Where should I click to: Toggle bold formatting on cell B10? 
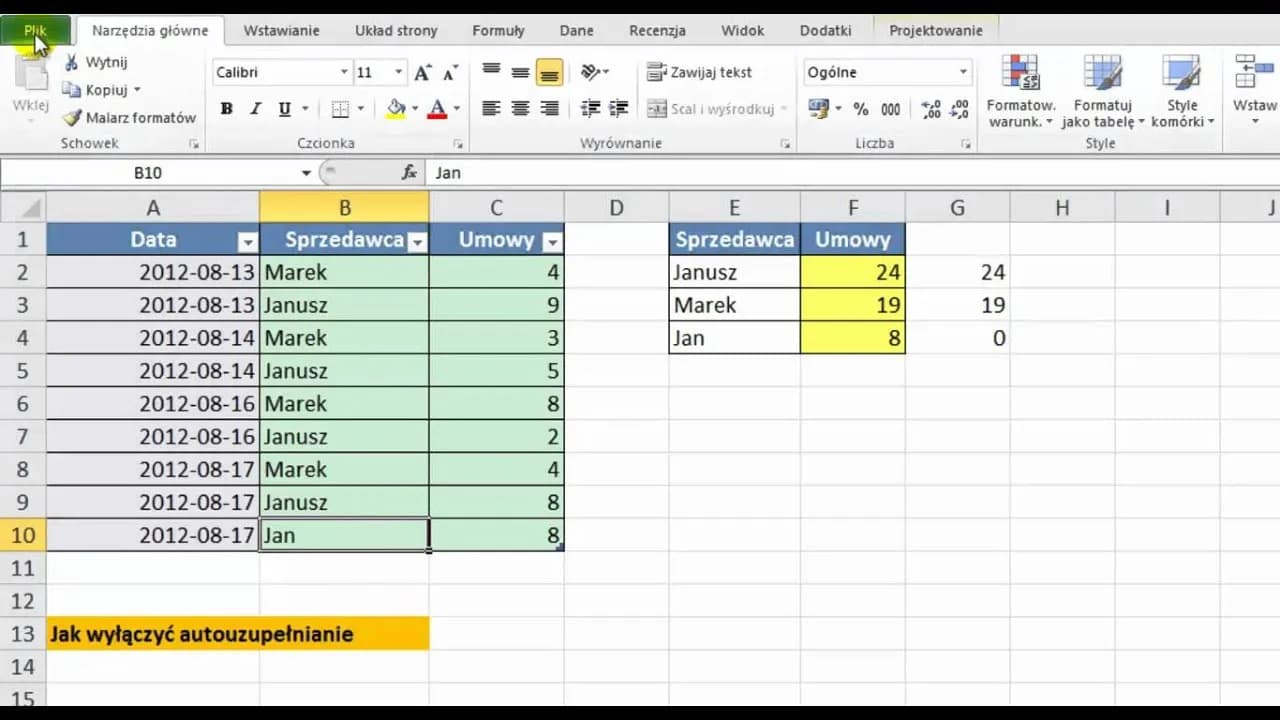[227, 108]
